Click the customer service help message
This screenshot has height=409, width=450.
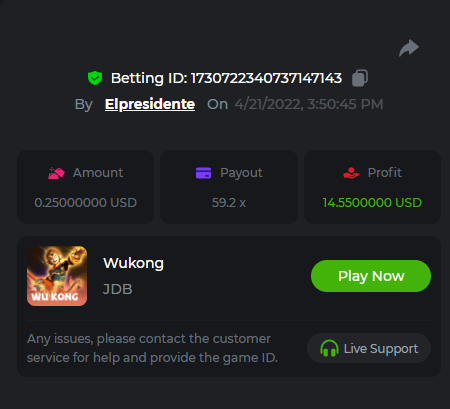click(152, 348)
